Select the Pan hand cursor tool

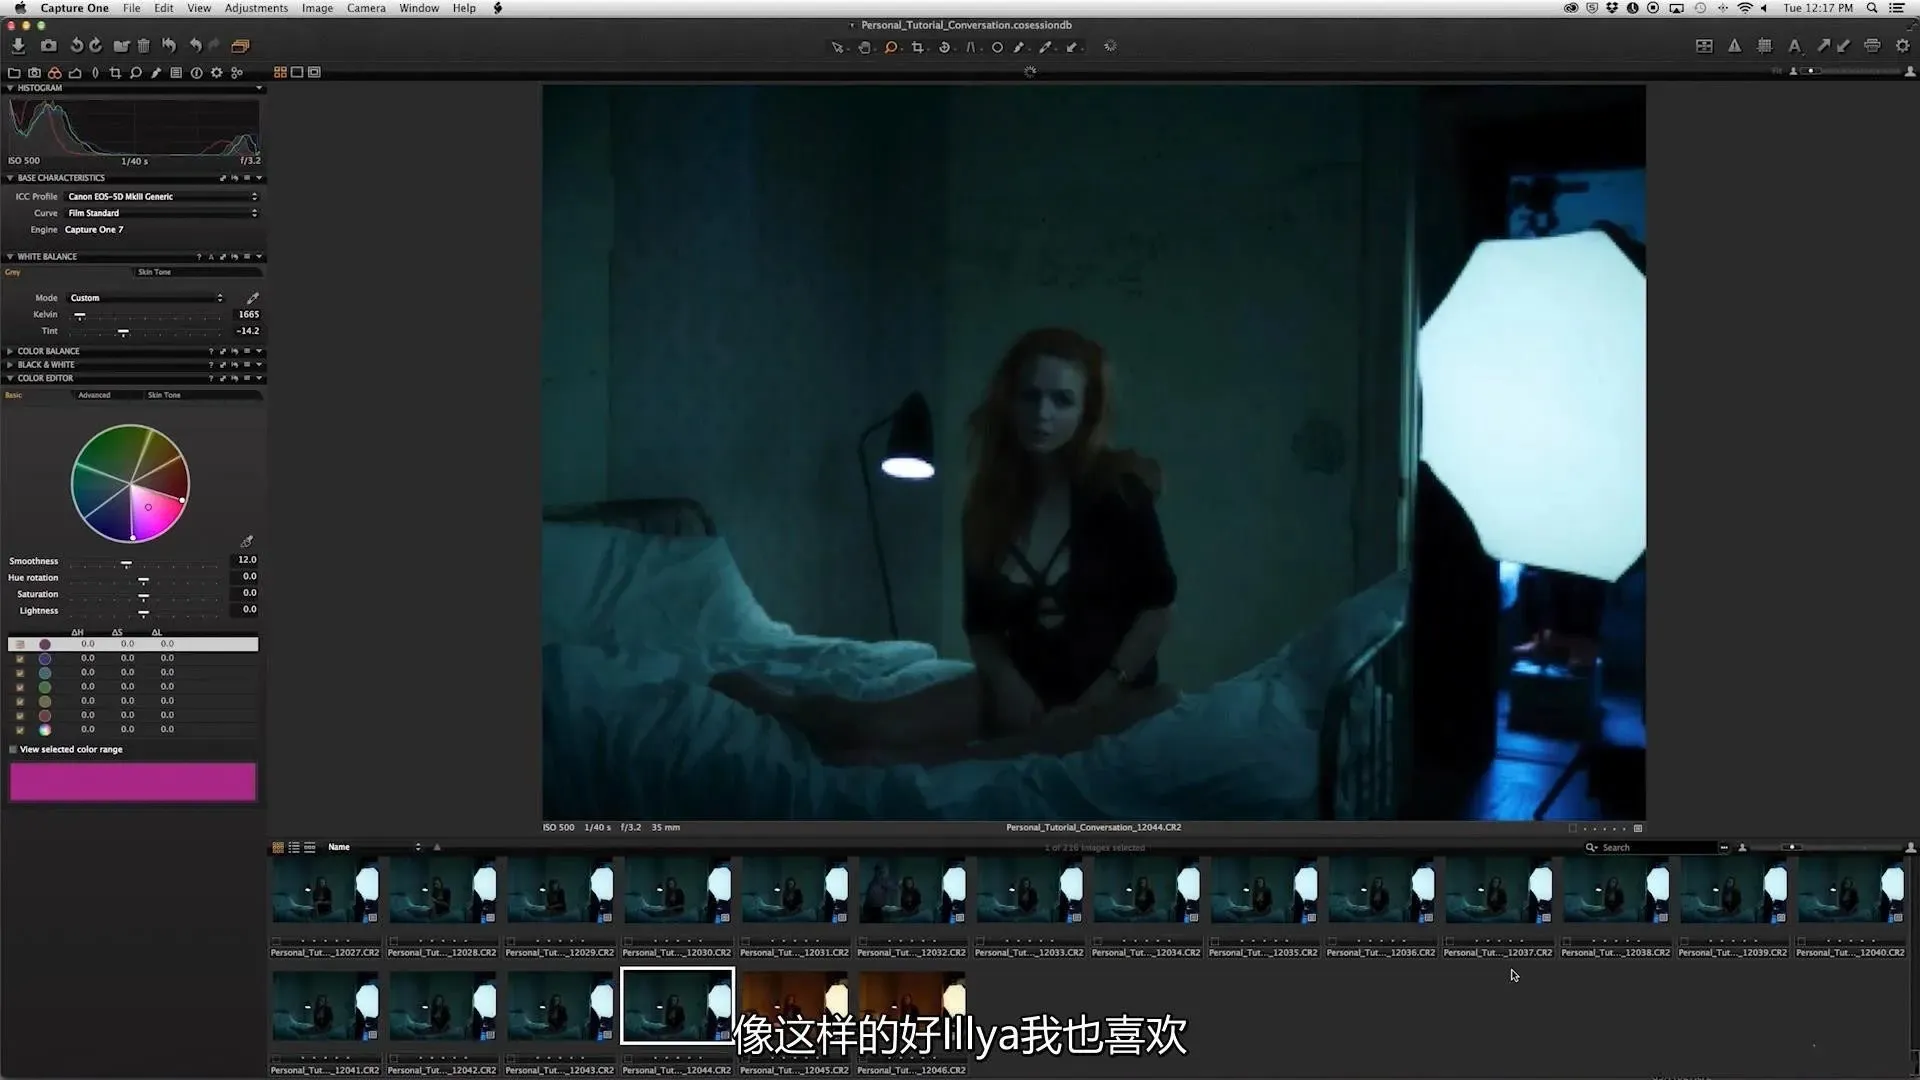point(864,47)
